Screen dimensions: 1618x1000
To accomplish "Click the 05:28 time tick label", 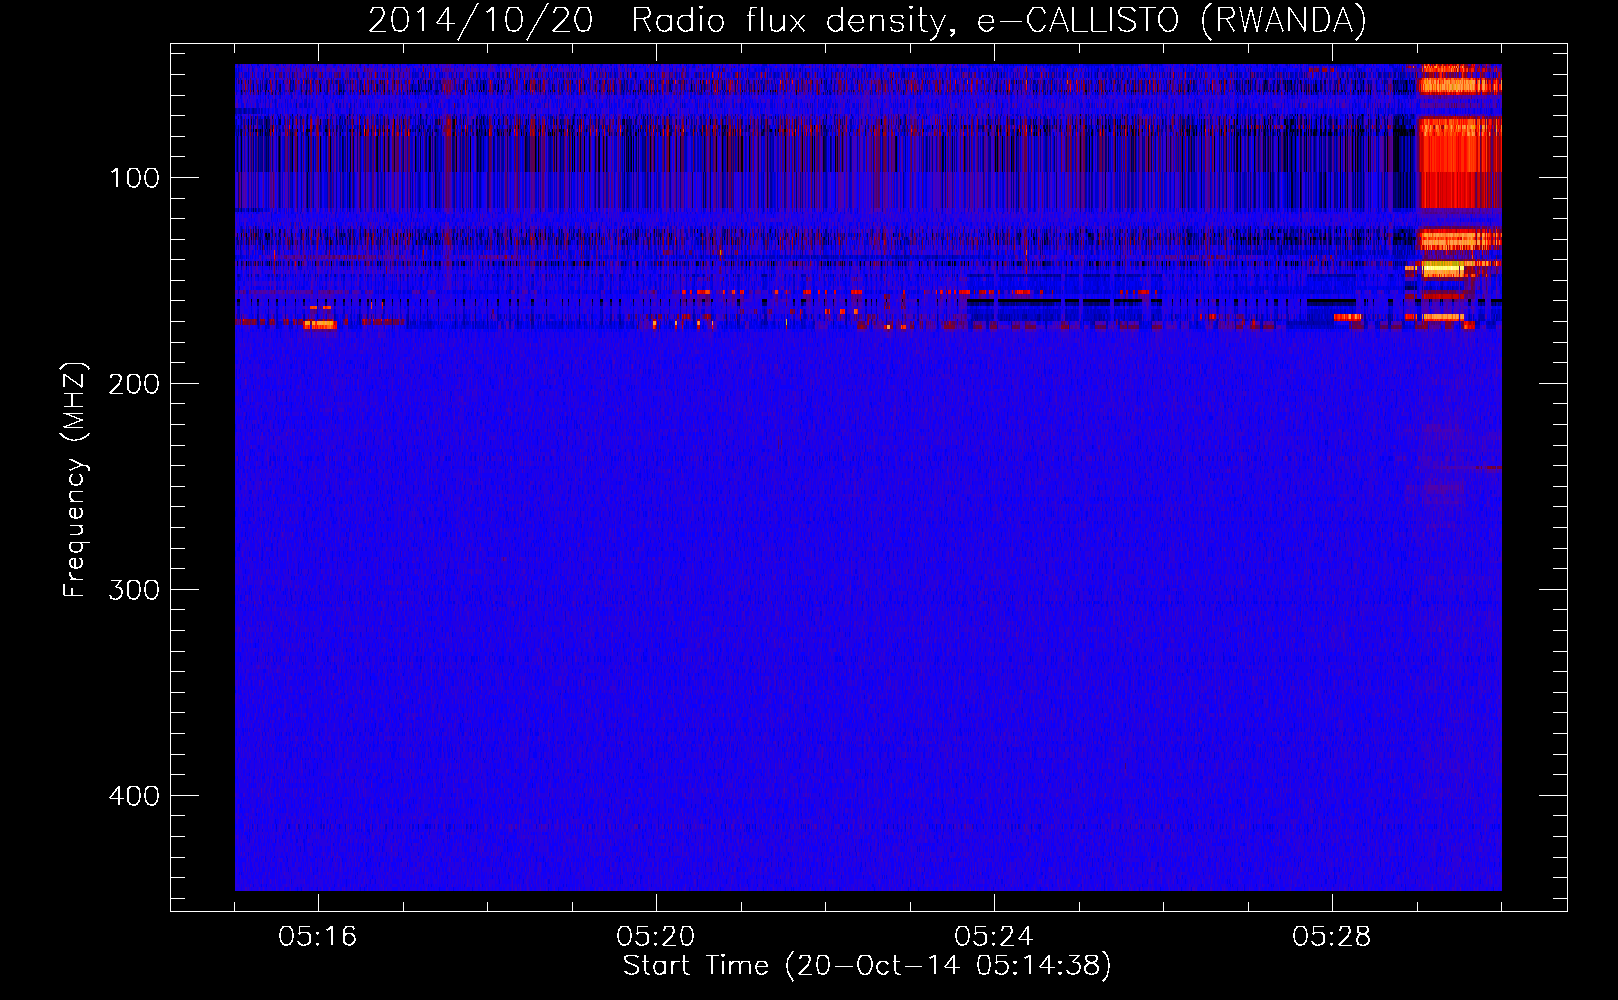I will tap(1332, 937).
